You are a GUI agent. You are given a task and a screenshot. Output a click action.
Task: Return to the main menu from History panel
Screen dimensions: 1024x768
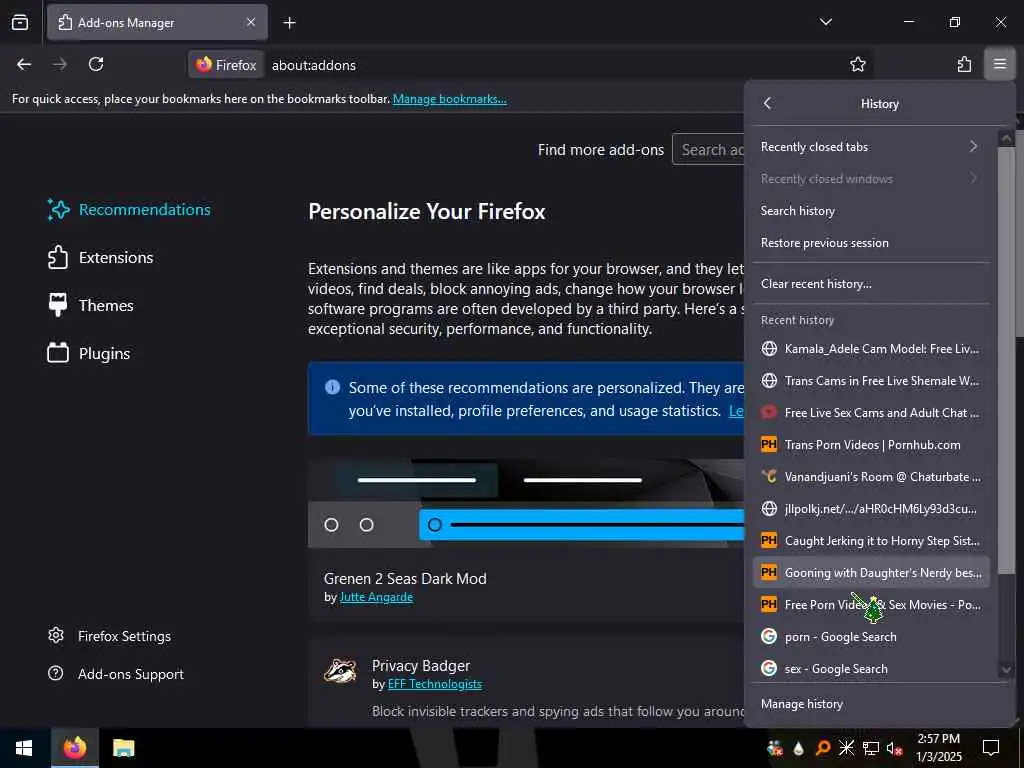768,103
